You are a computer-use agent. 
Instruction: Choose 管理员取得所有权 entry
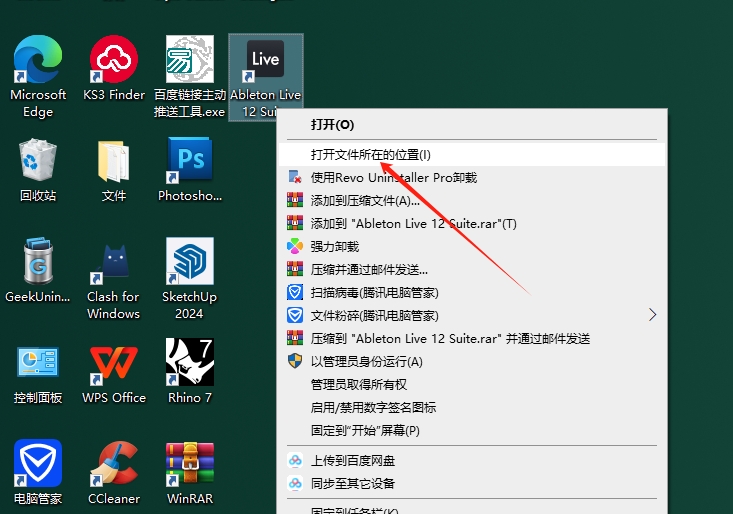472,384
